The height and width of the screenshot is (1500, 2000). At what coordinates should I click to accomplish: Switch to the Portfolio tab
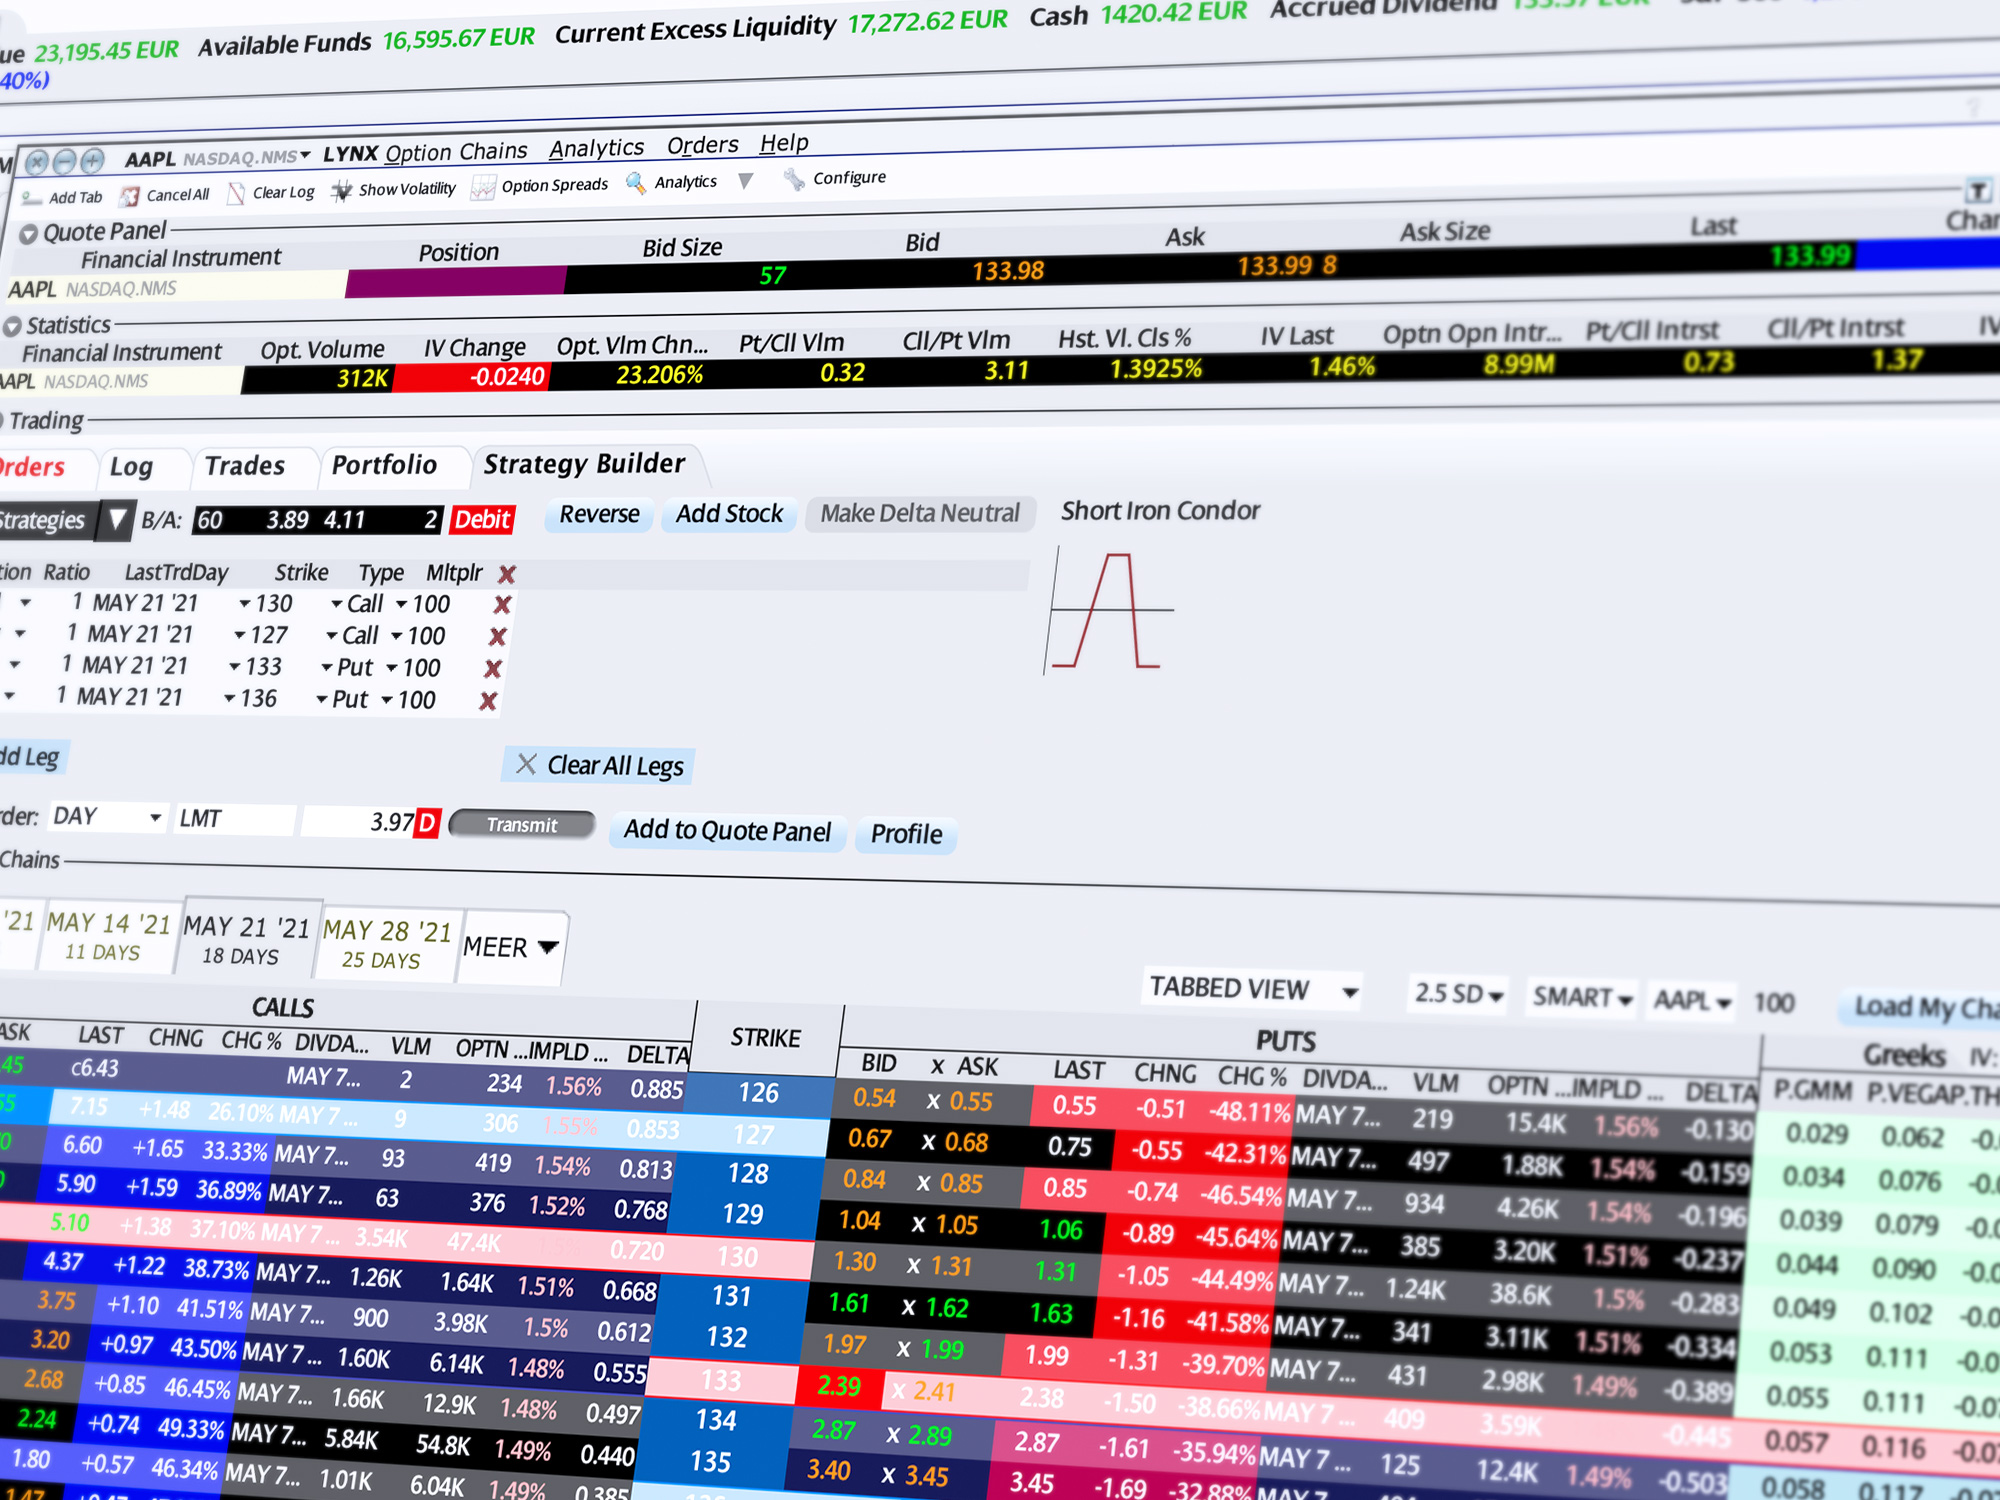tap(385, 465)
